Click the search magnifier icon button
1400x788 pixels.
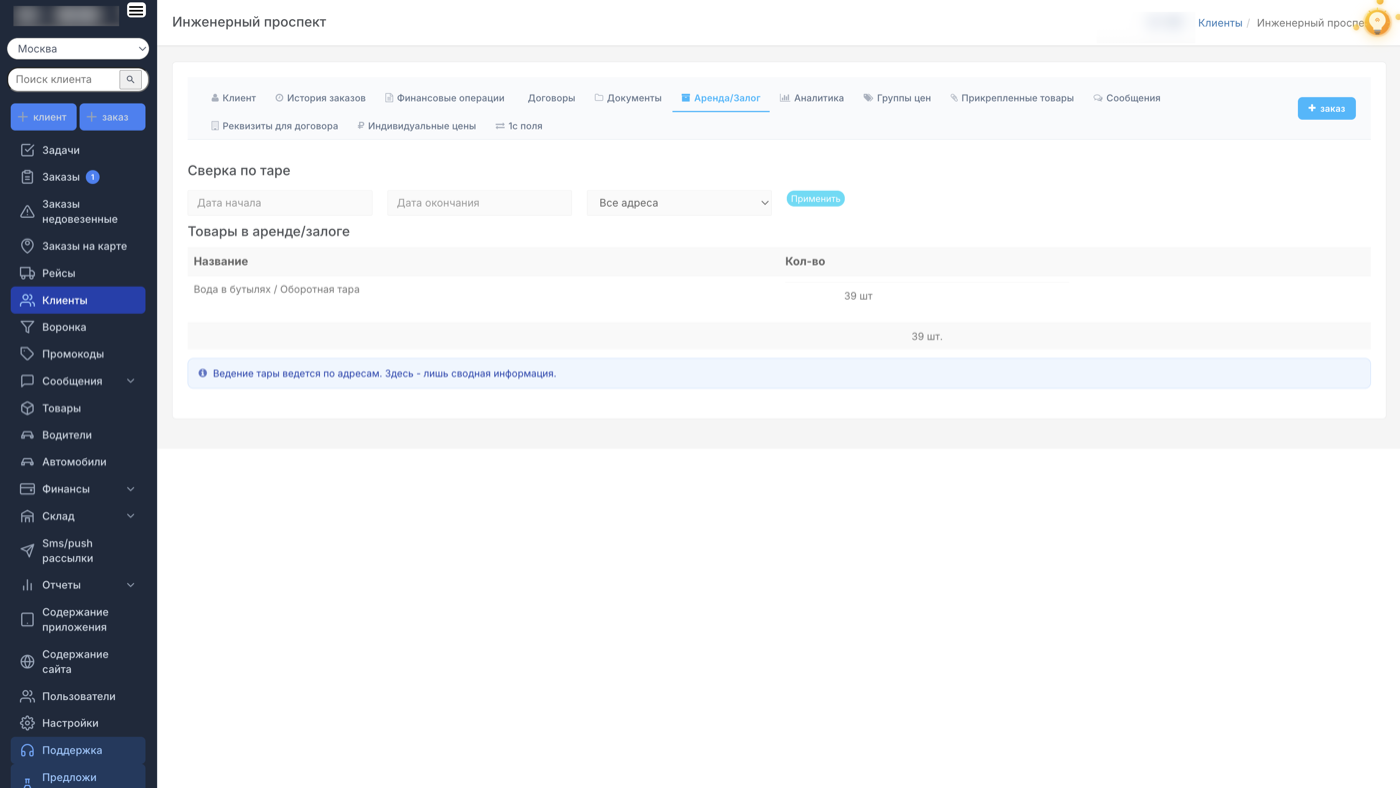click(x=130, y=80)
